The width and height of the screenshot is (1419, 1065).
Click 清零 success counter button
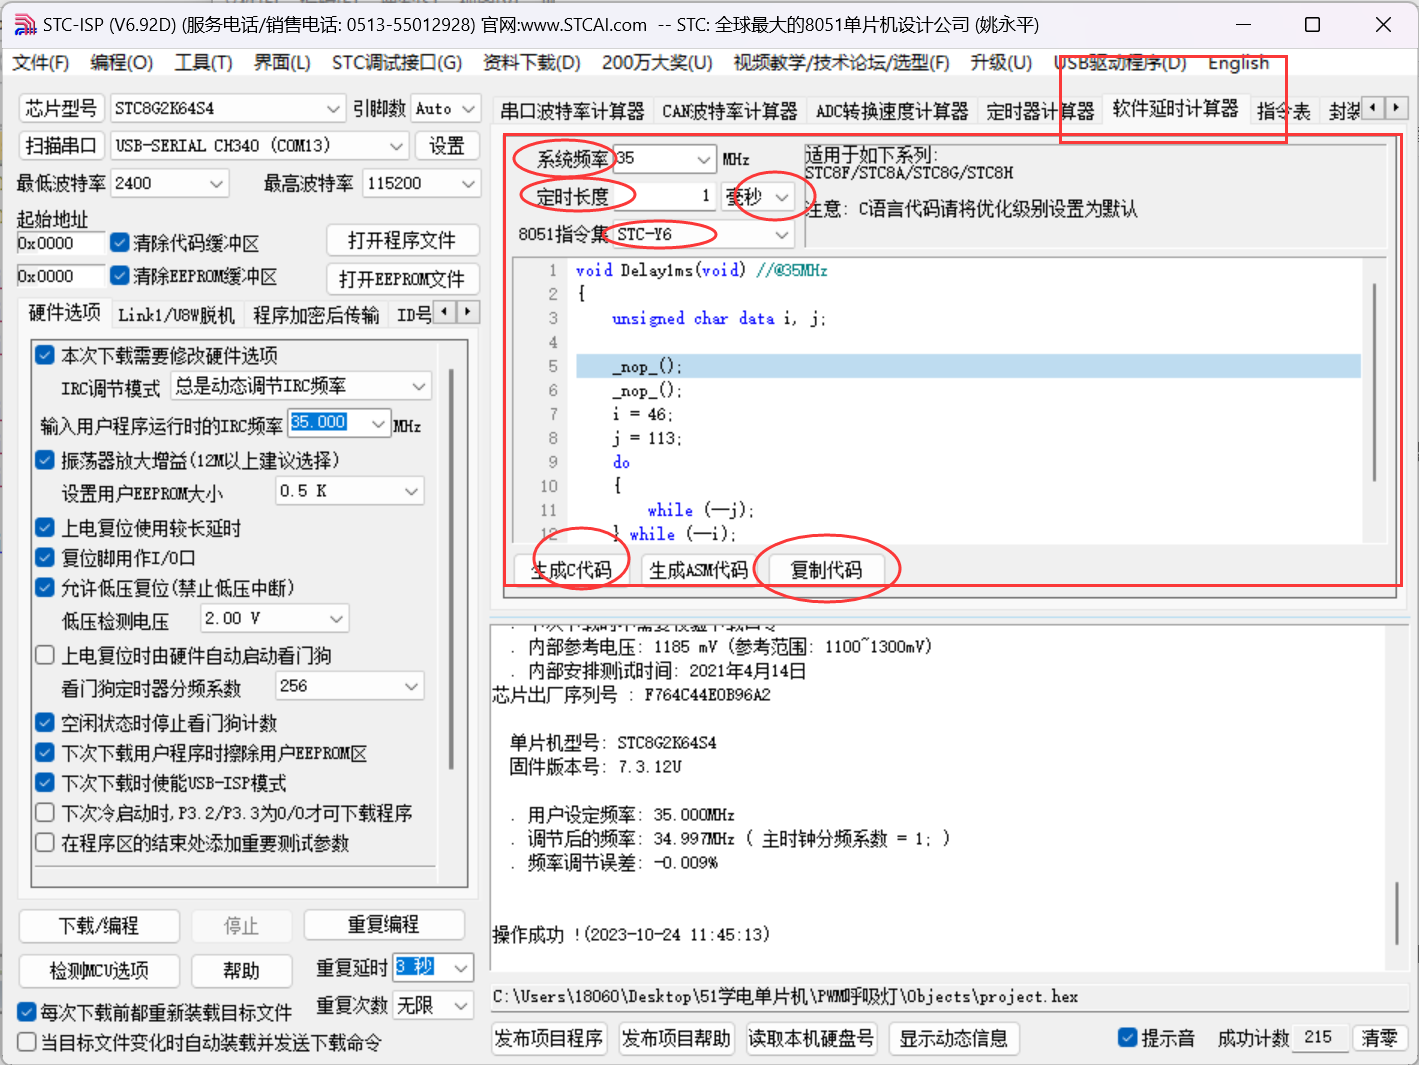[1380, 1038]
